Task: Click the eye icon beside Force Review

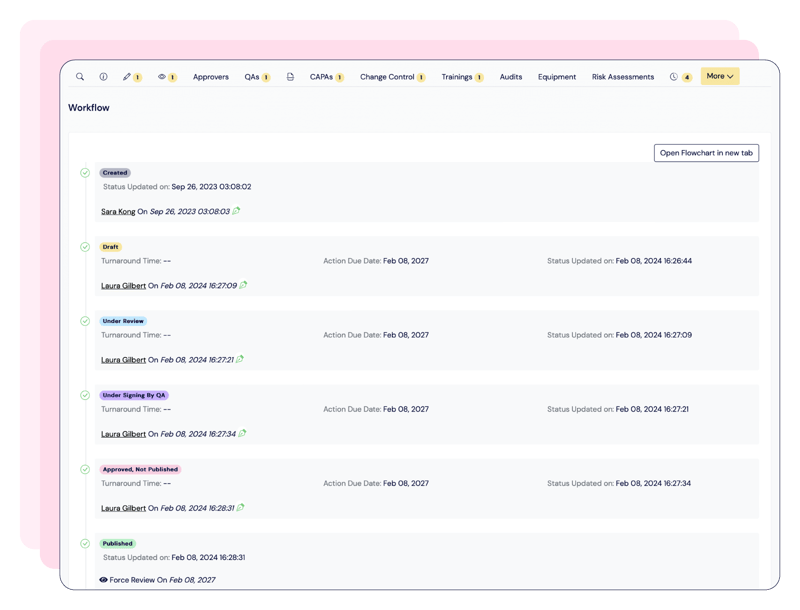Action: tap(103, 580)
